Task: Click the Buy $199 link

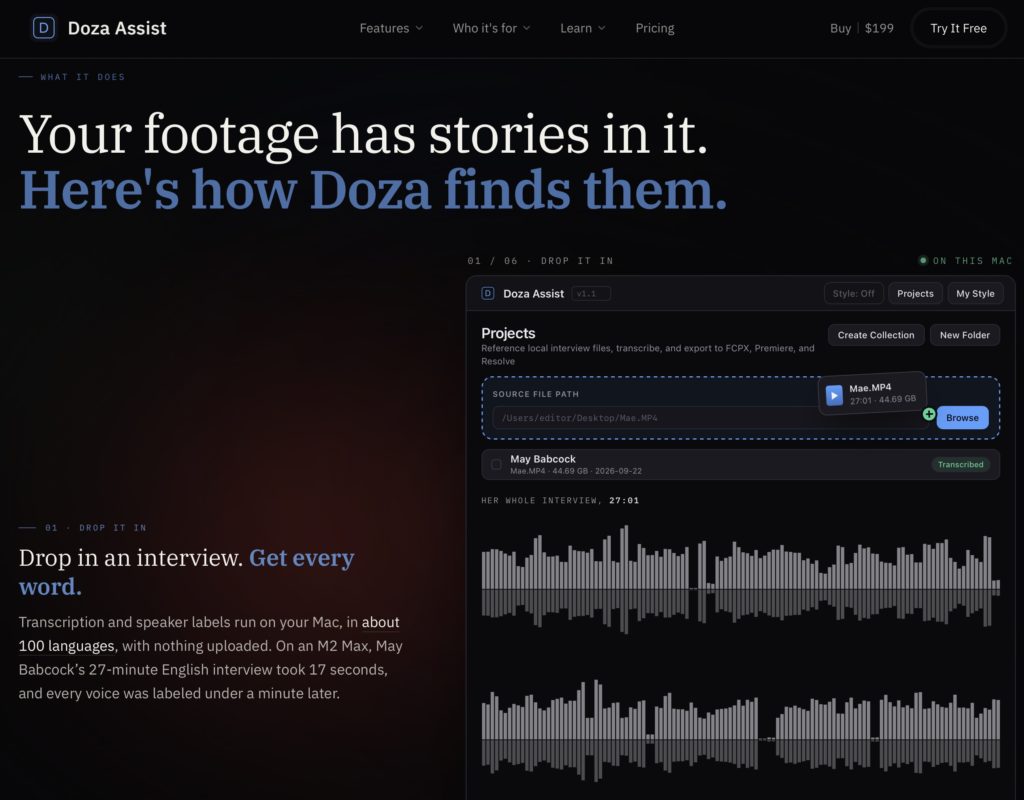Action: pos(861,28)
